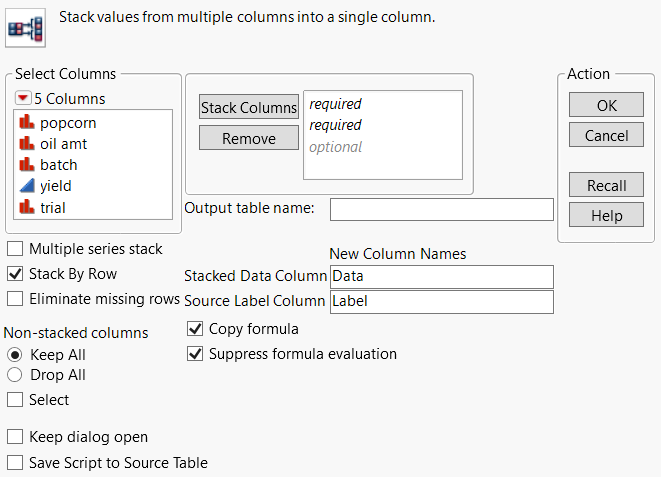
Task: Click the Recall button
Action: click(606, 185)
